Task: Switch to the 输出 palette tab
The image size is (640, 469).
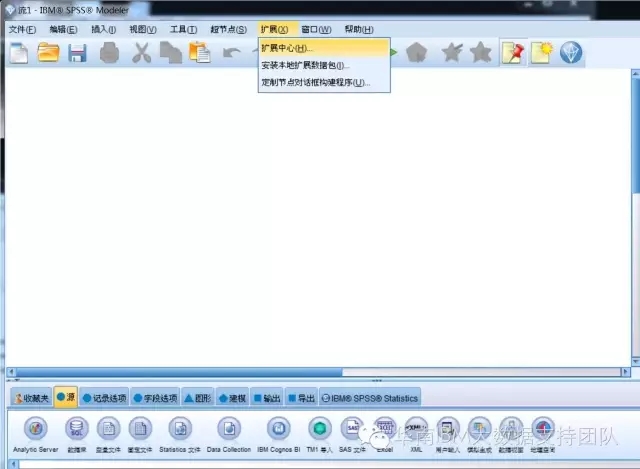Action: tap(267, 398)
